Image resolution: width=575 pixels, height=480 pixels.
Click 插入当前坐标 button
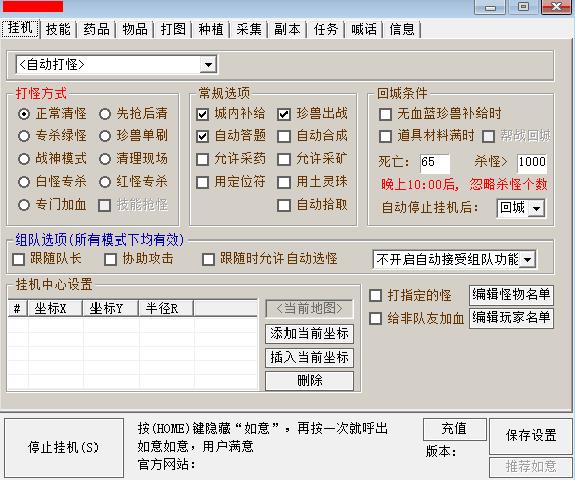(x=310, y=358)
